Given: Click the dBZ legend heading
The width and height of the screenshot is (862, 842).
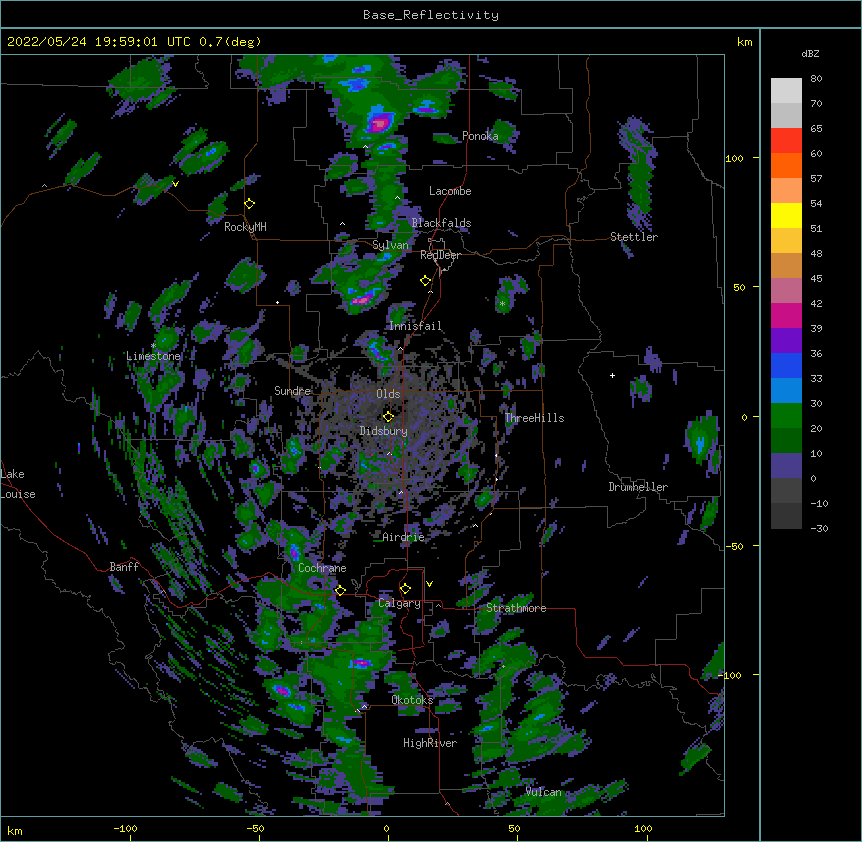Looking at the screenshot, I should click(810, 53).
